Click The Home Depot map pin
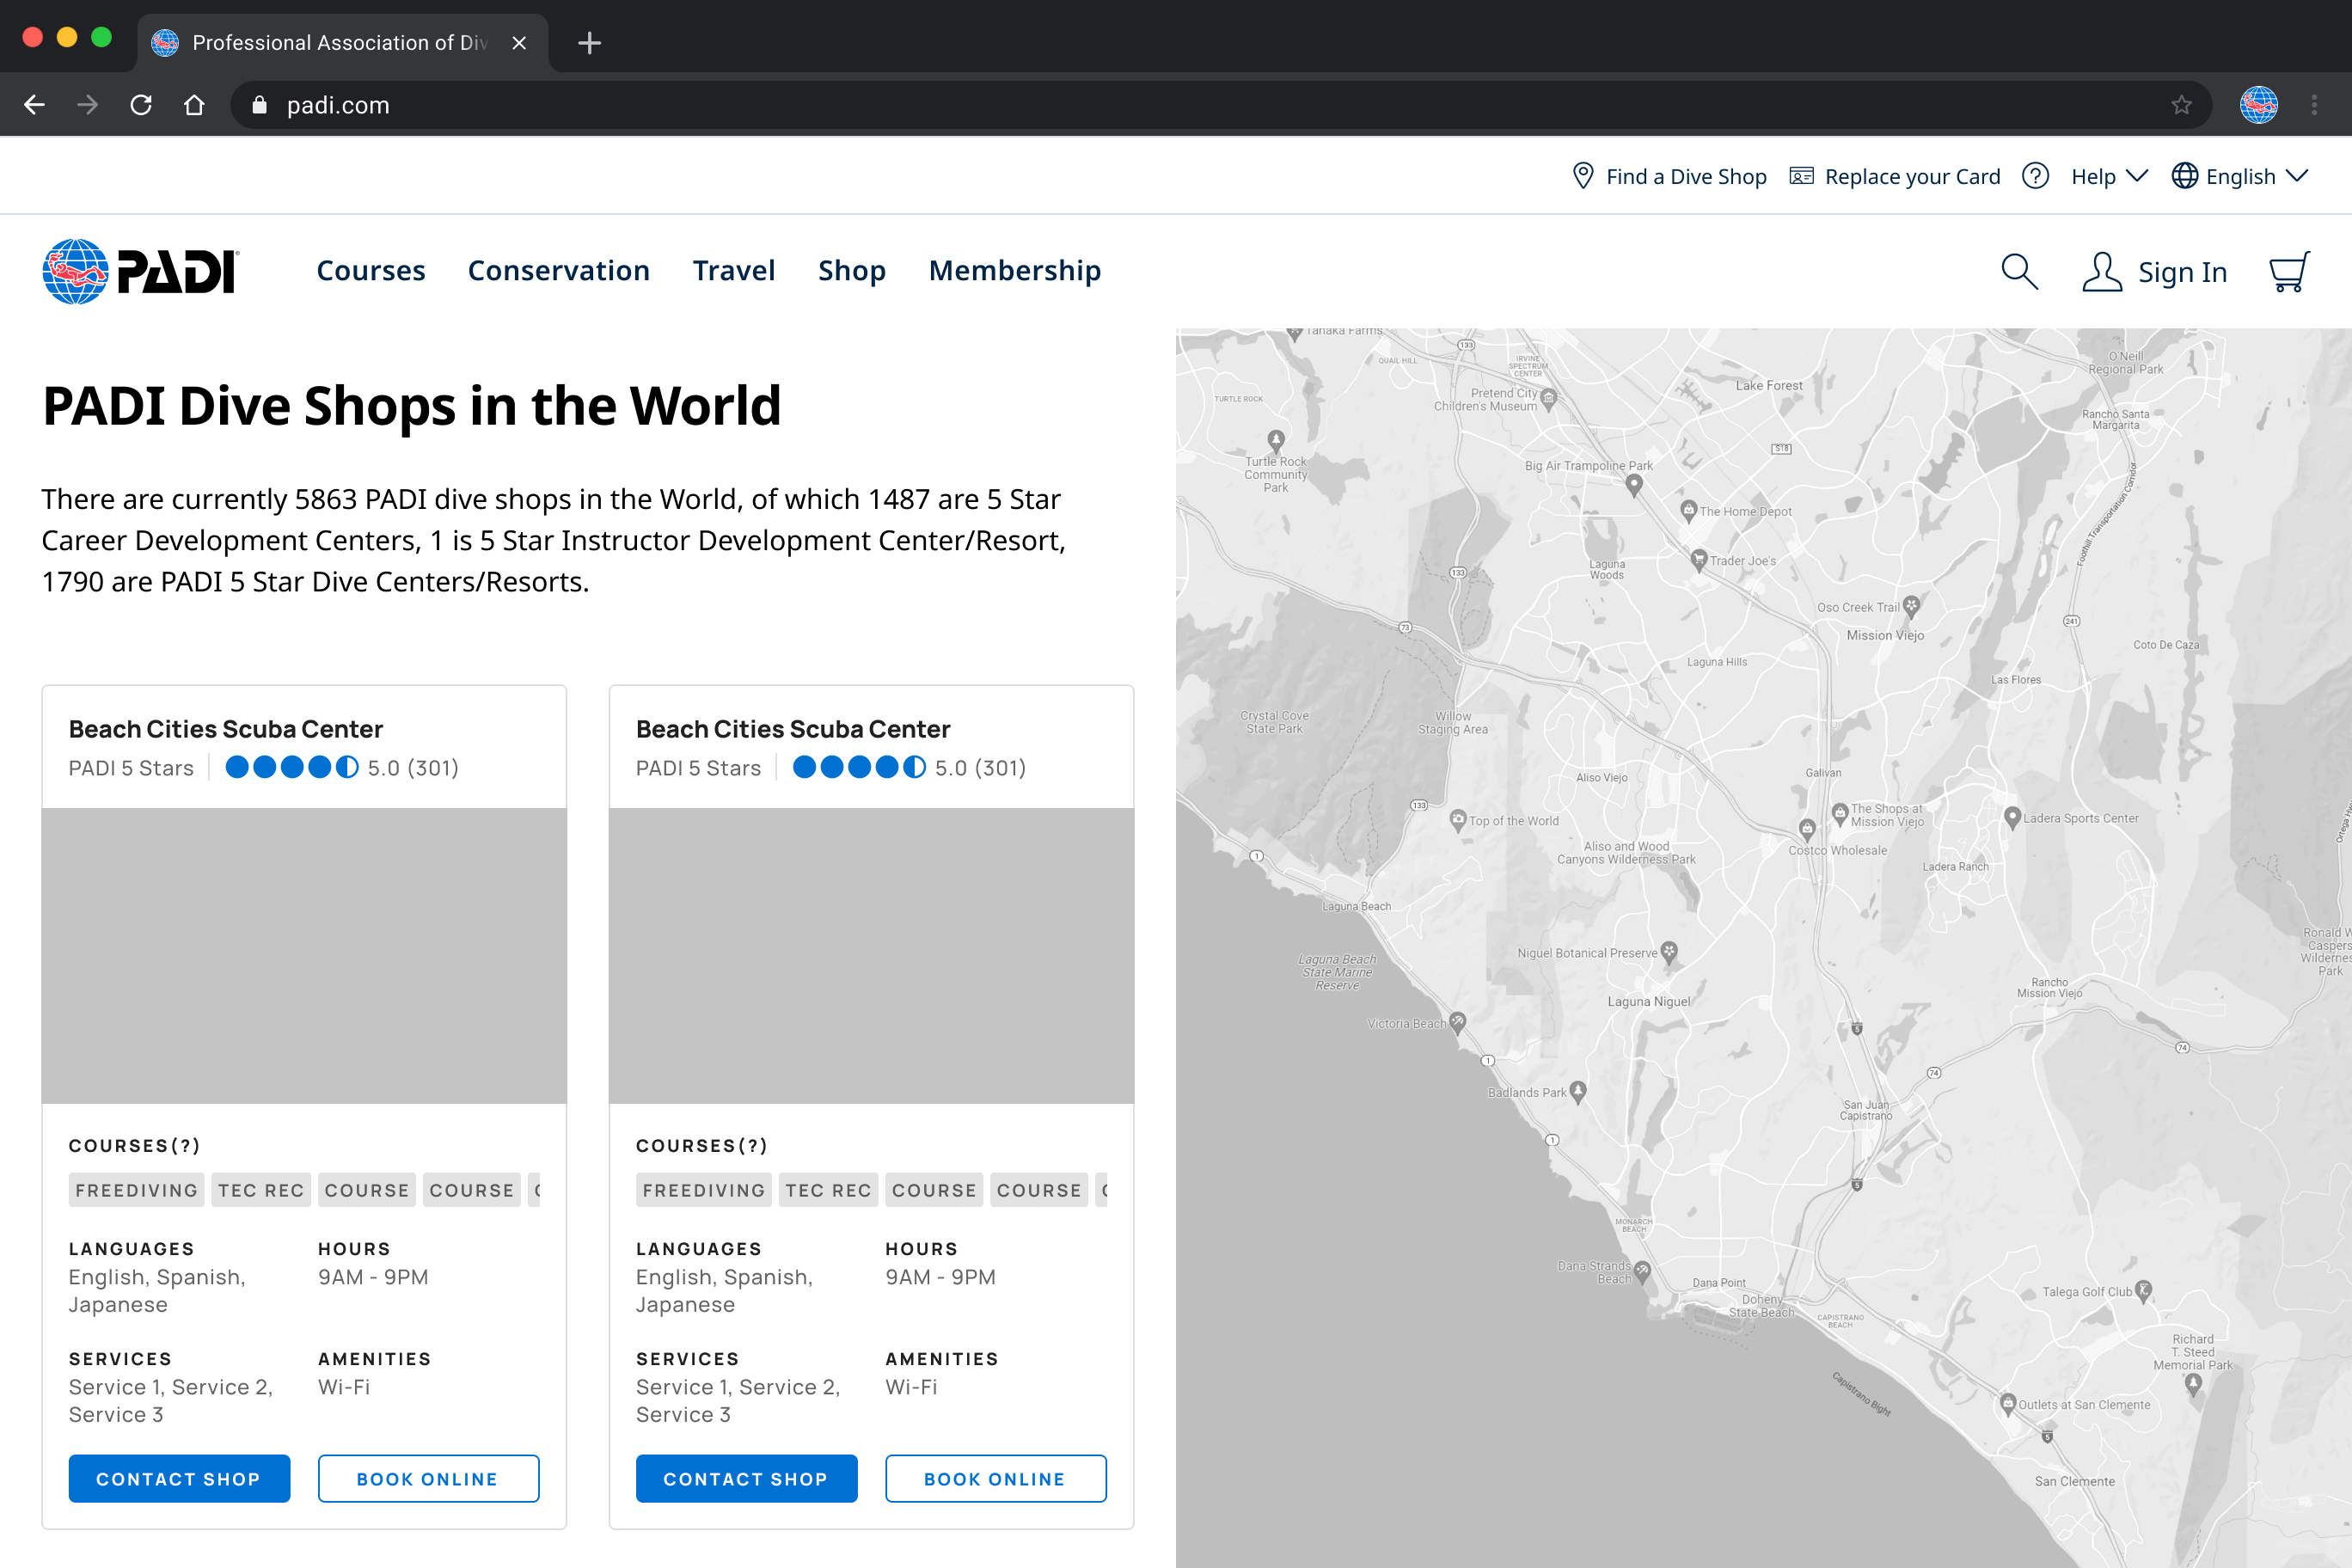 1688,510
